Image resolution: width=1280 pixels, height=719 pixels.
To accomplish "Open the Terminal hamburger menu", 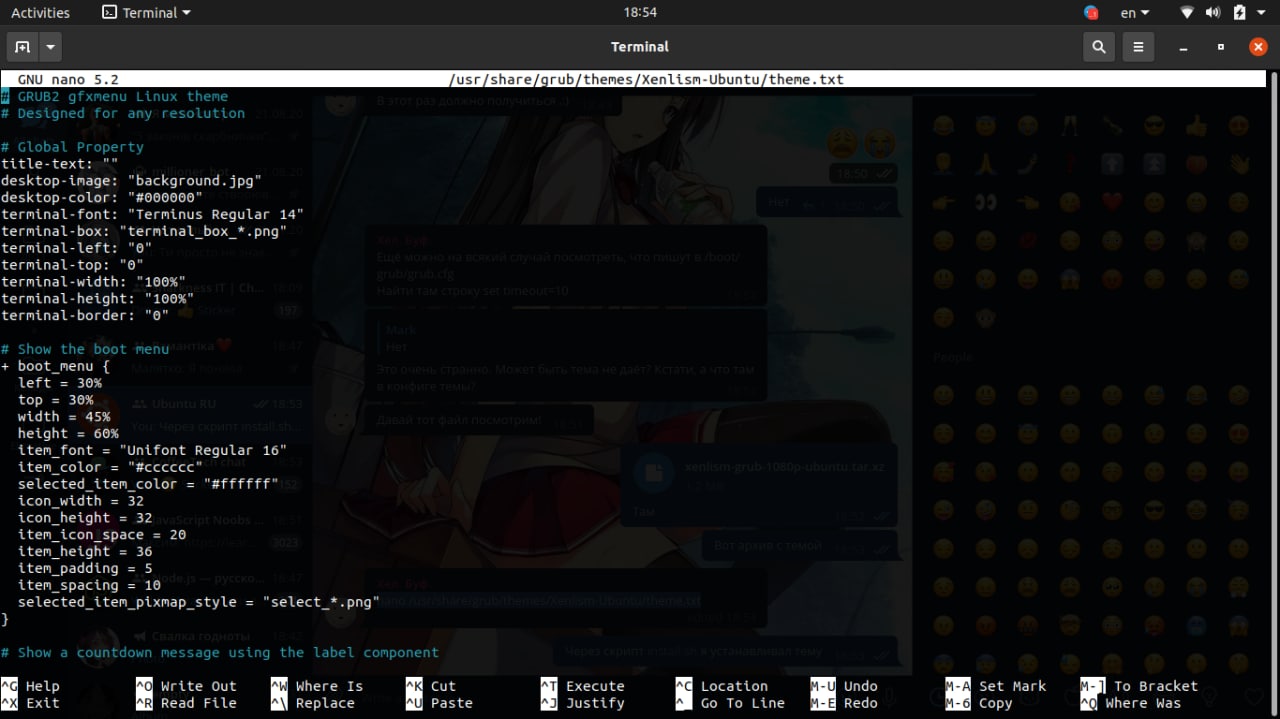I will 1138,47.
